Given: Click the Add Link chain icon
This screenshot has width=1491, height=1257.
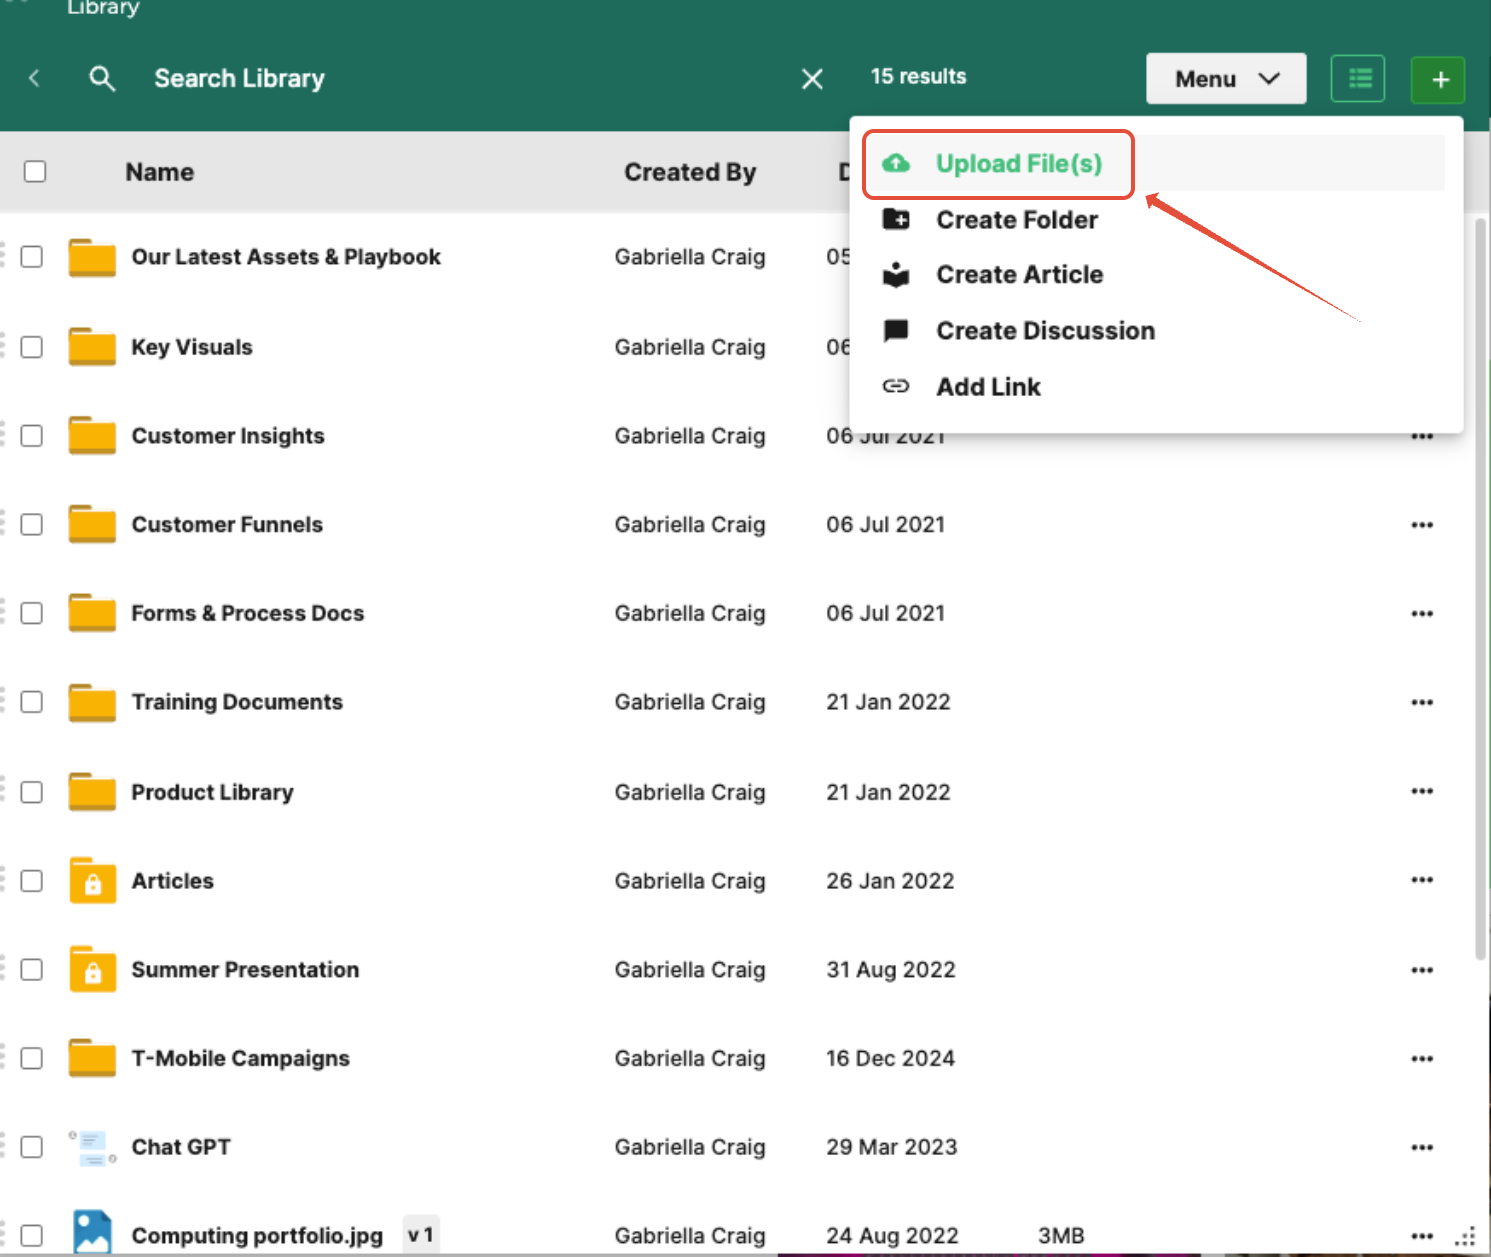Looking at the screenshot, I should click(x=896, y=386).
